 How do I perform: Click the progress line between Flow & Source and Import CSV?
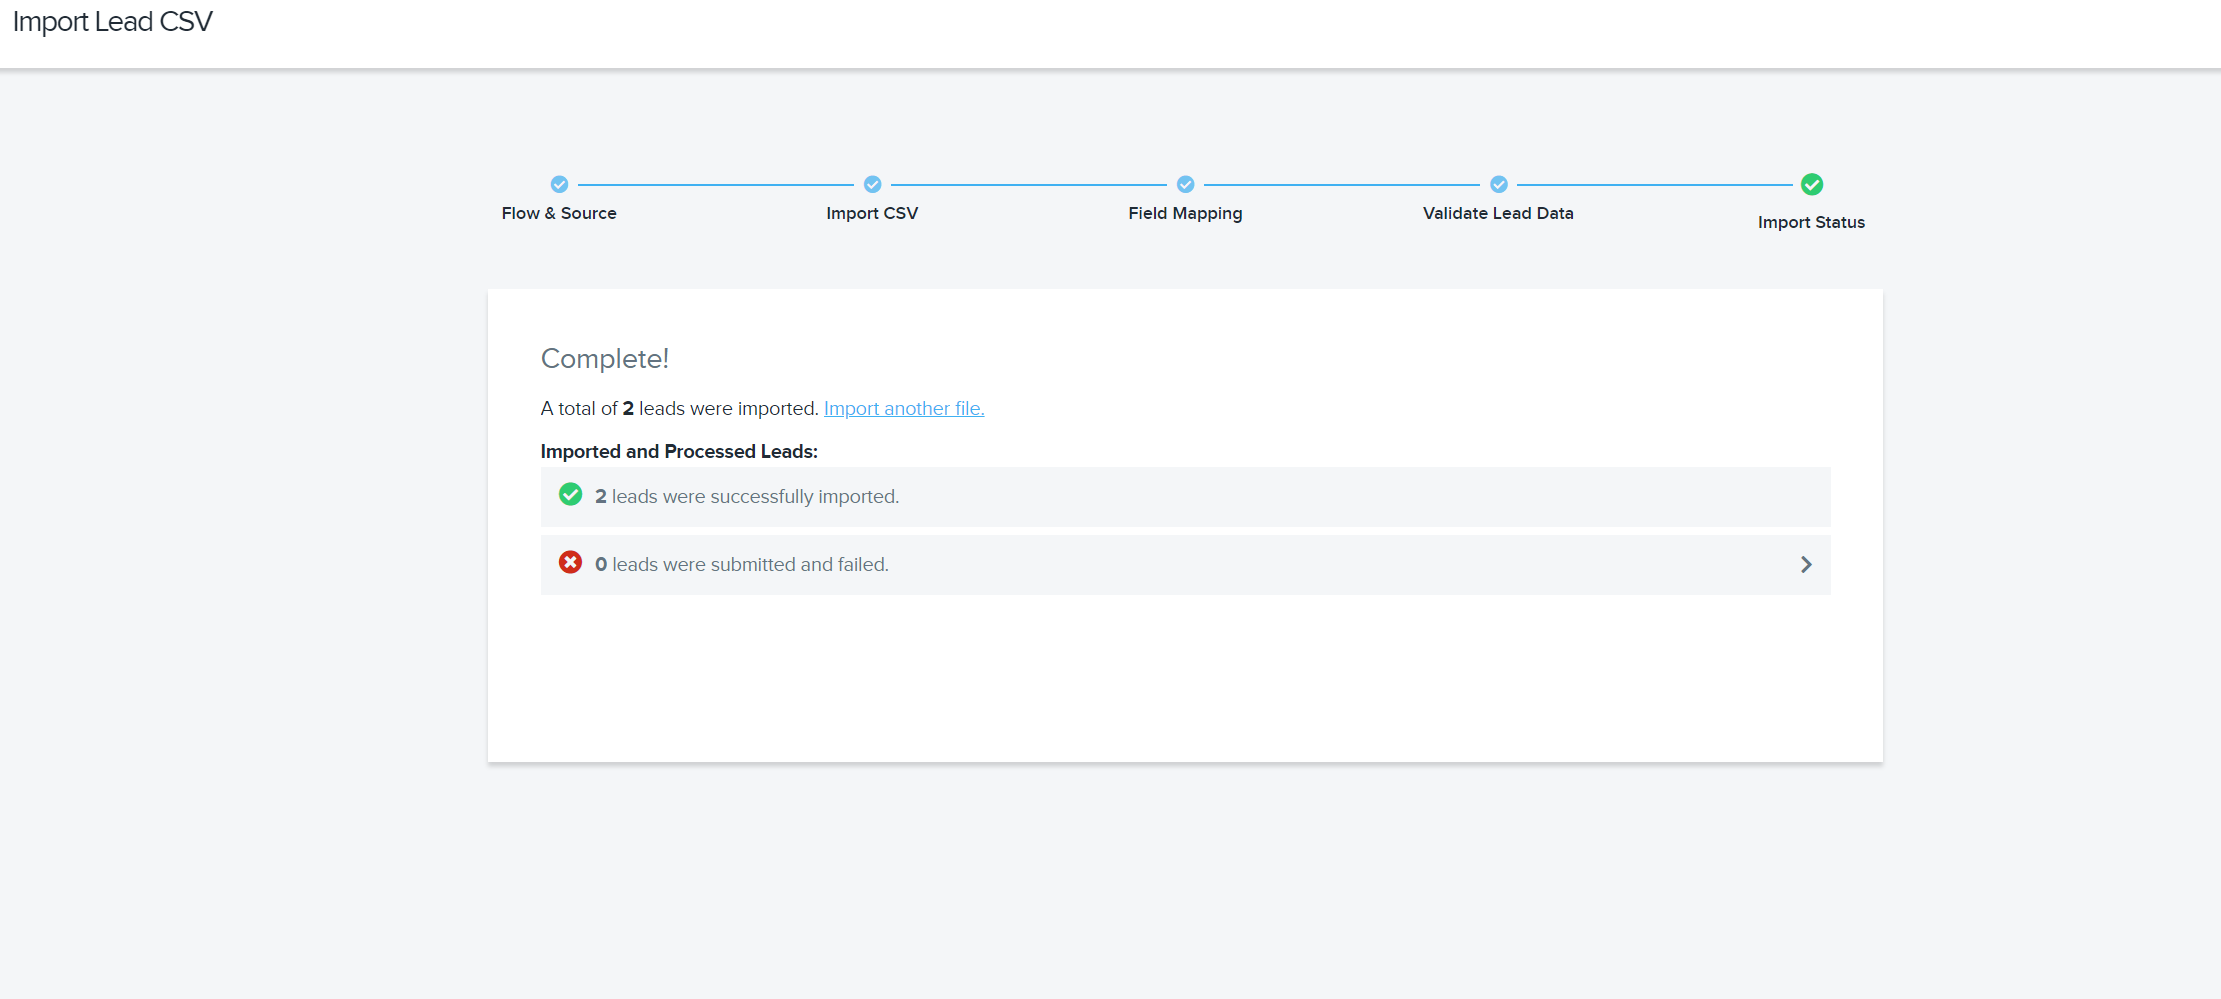point(715,185)
